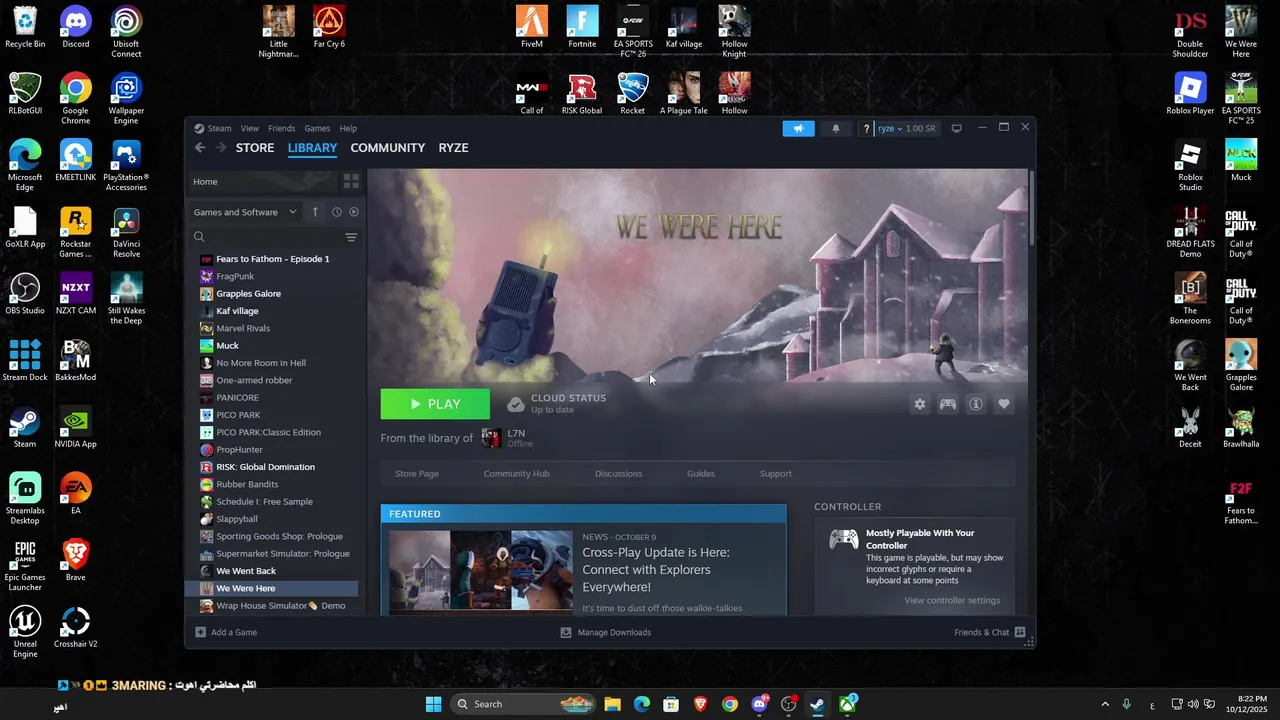
Task: Sort games using the up arrow icon
Action: (315, 212)
